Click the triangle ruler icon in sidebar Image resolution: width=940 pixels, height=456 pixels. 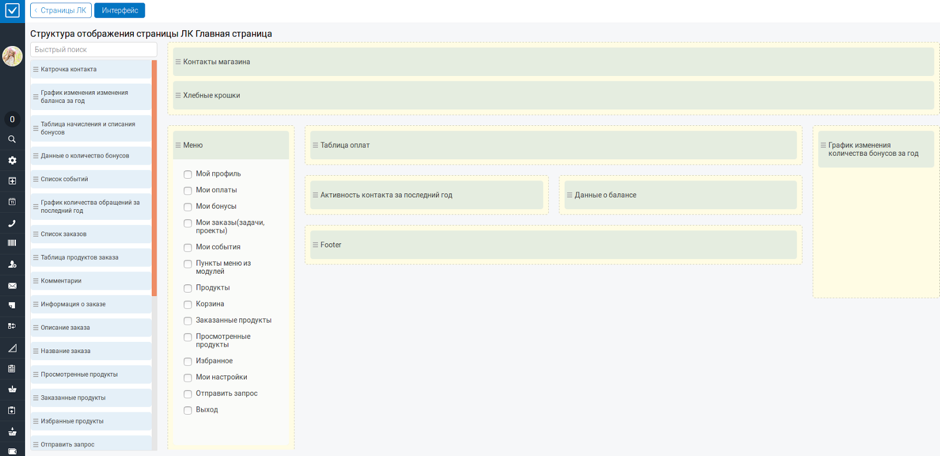tap(12, 348)
